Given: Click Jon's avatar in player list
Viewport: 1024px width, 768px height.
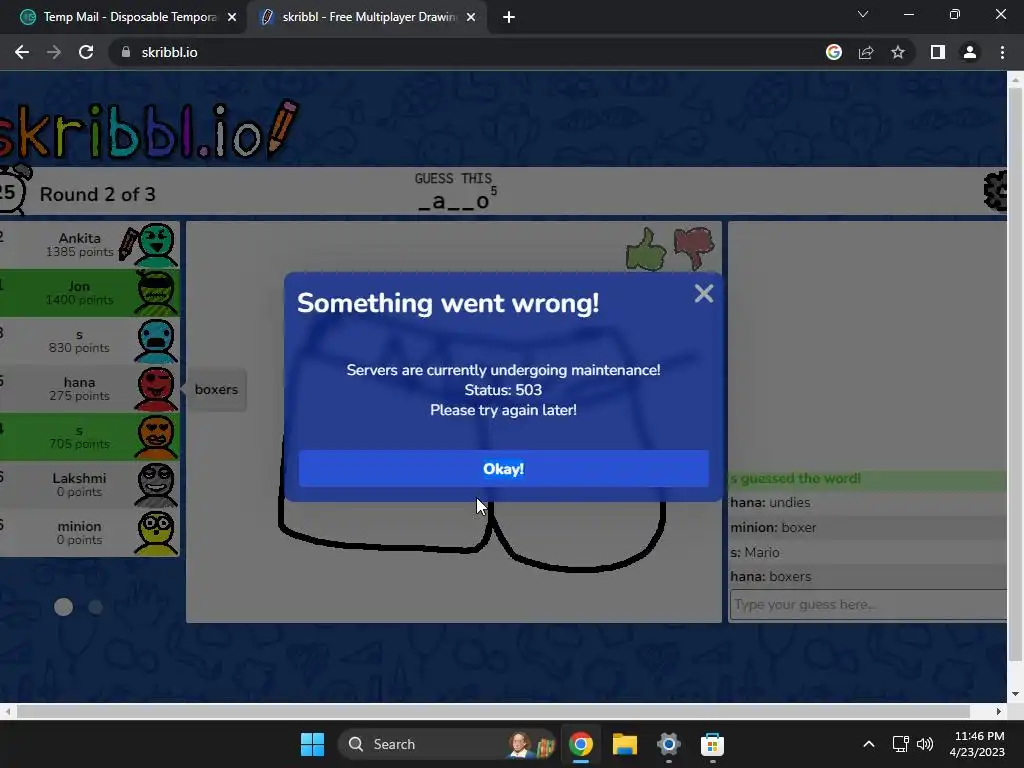Looking at the screenshot, I should click(x=156, y=293).
